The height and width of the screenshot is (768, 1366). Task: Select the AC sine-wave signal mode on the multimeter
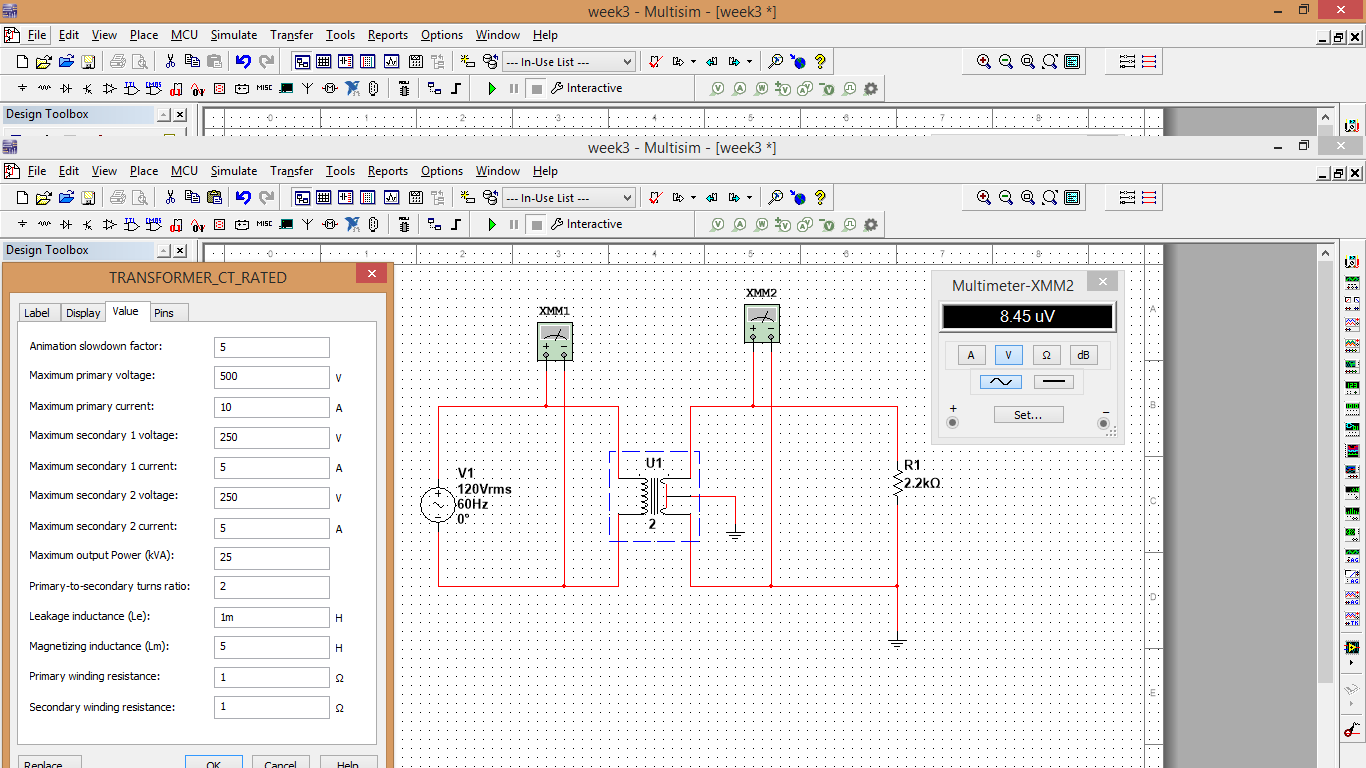pos(1001,382)
